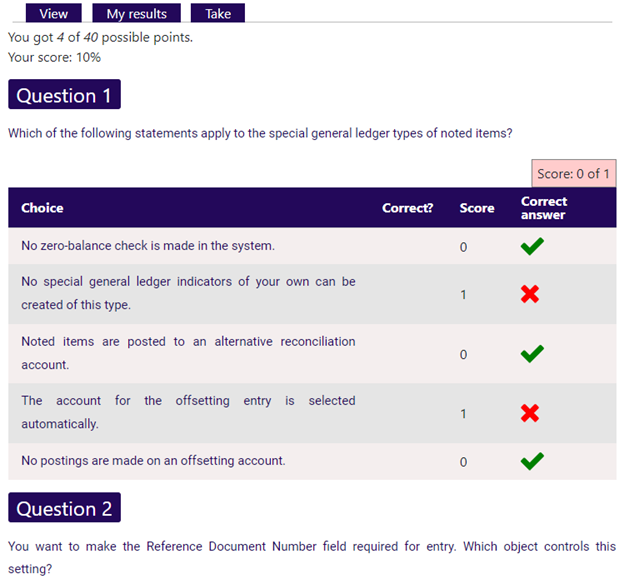Viewport: 624px width, 579px height.
Task: Click the Correct answer column header
Action: pyautogui.click(x=544, y=208)
